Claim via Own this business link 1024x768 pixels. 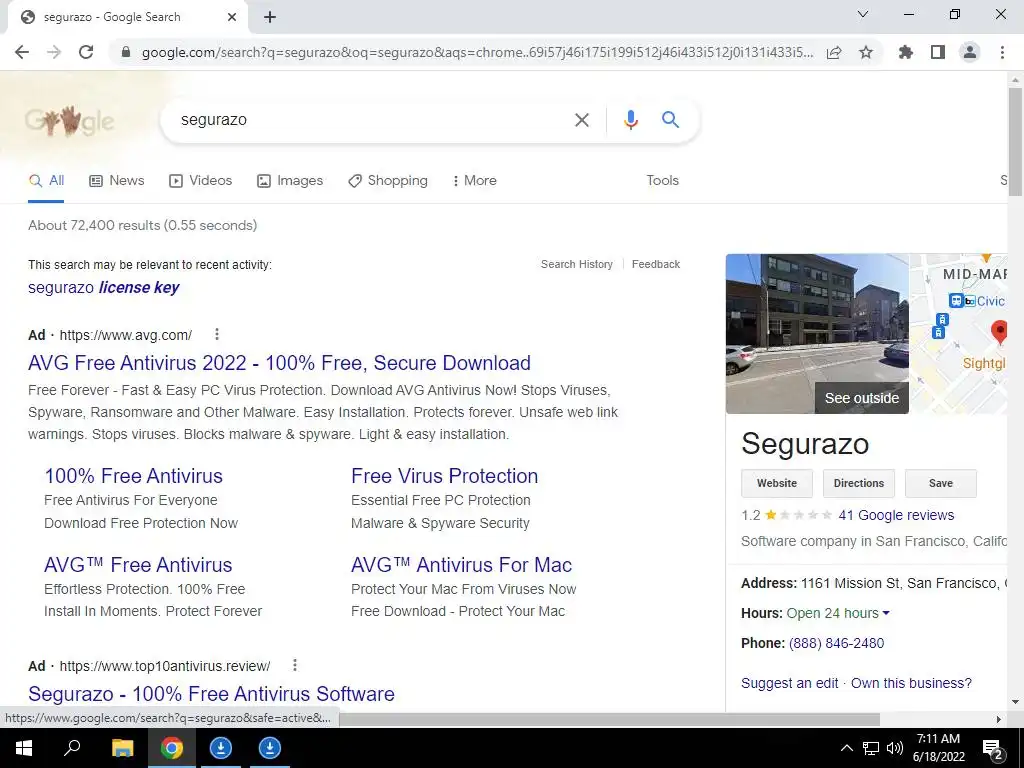pyautogui.click(x=911, y=683)
